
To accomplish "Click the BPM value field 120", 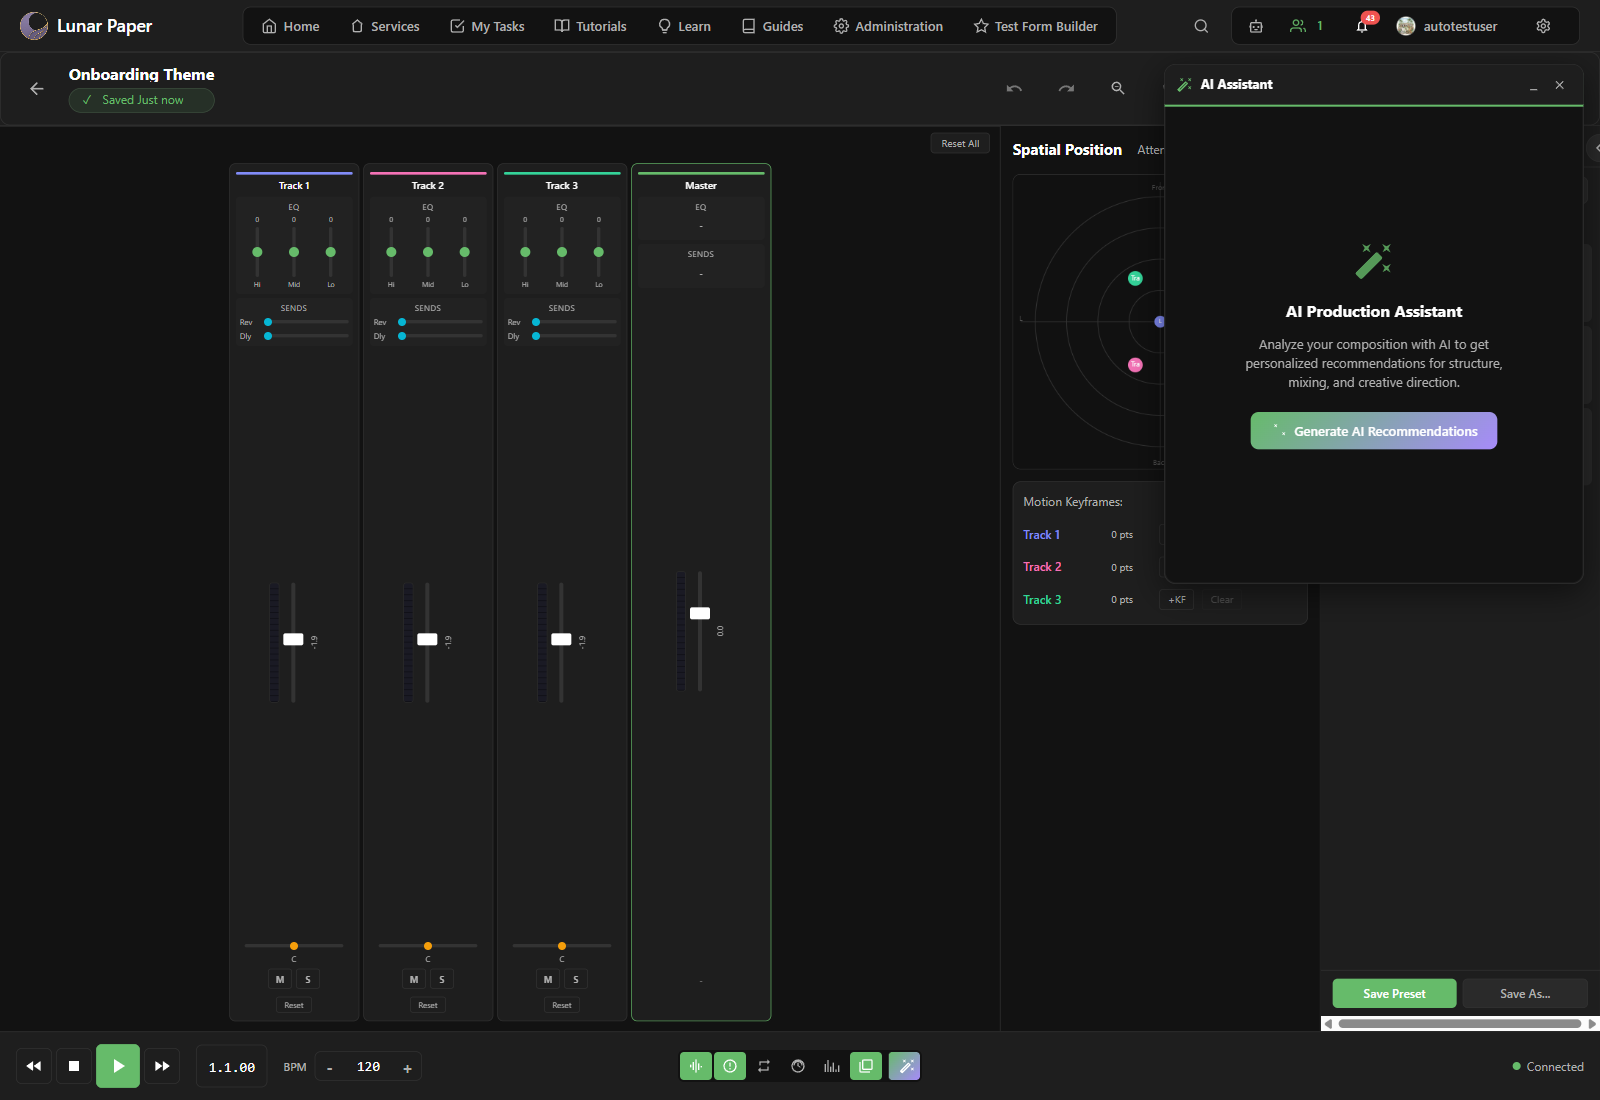I will click(368, 1067).
